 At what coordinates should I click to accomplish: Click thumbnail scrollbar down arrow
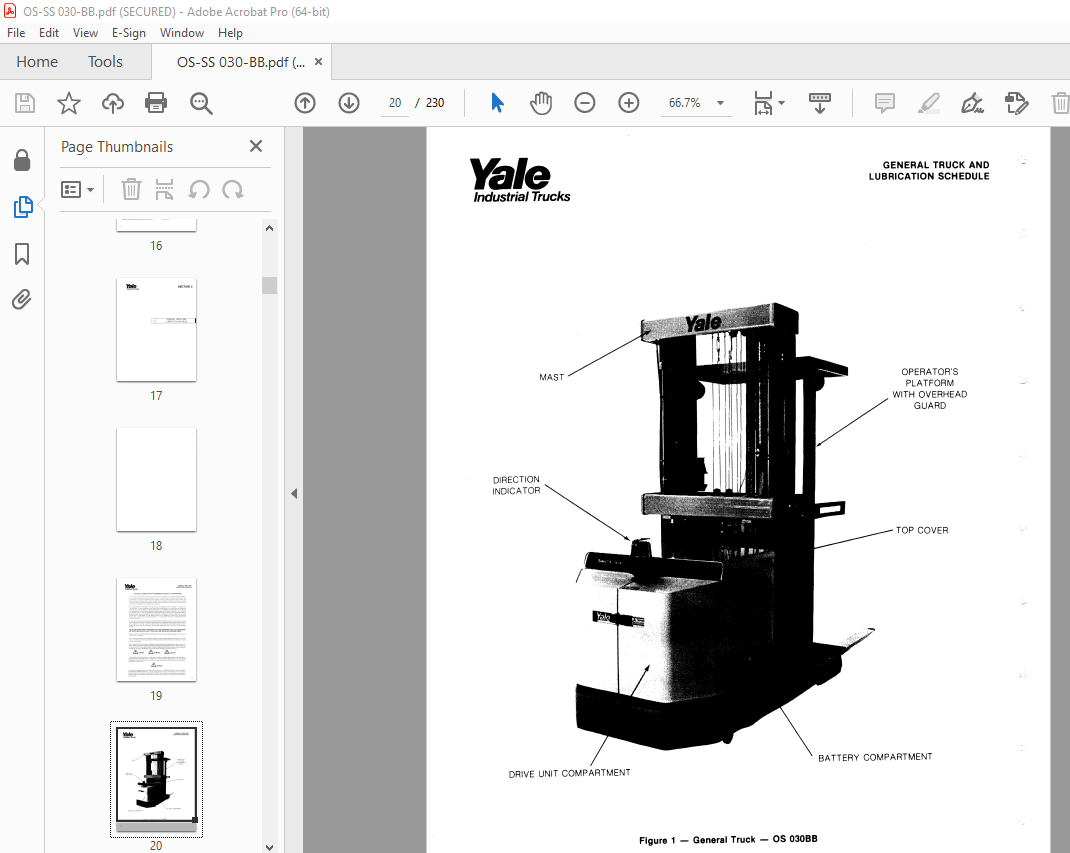[x=270, y=847]
